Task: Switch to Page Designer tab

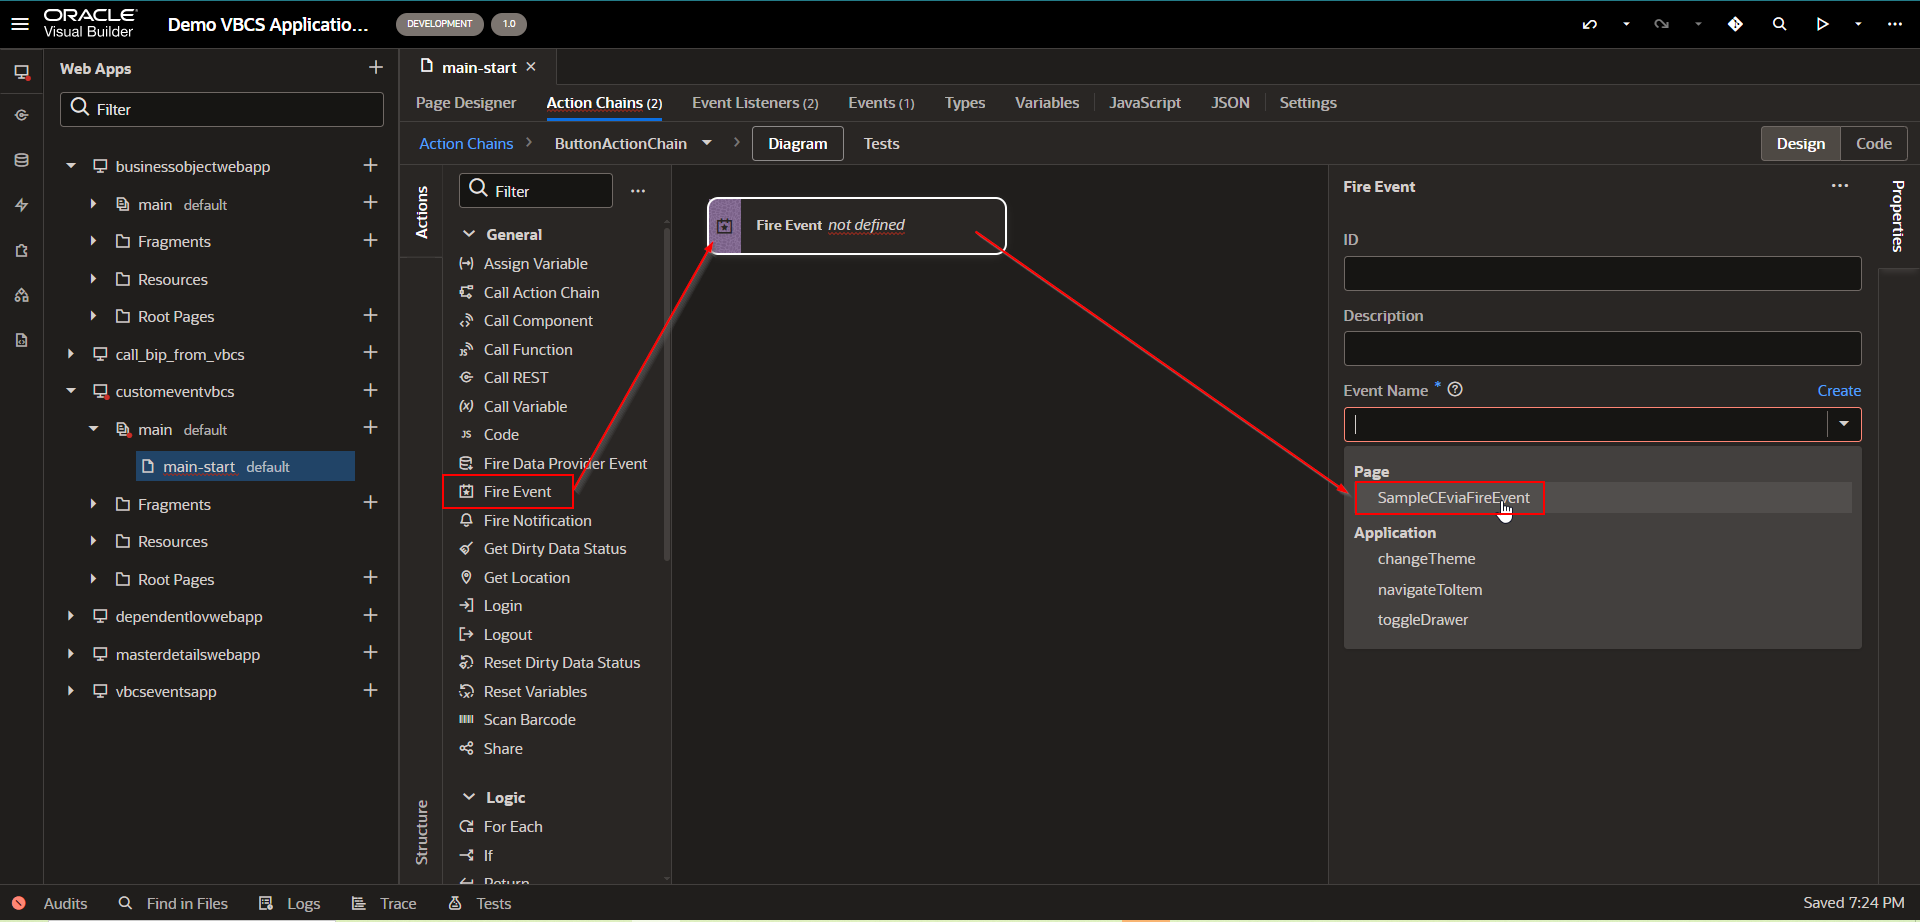Action: (x=466, y=103)
